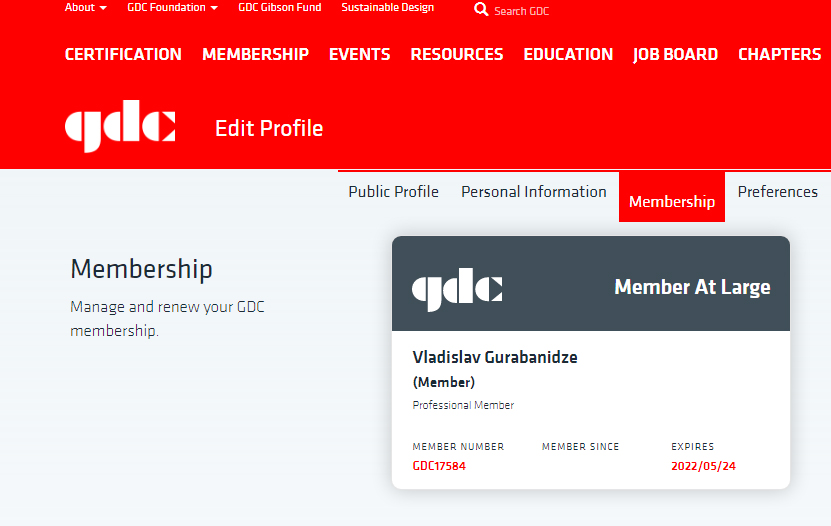Navigate to the Education section
The image size is (831, 526).
(x=568, y=54)
